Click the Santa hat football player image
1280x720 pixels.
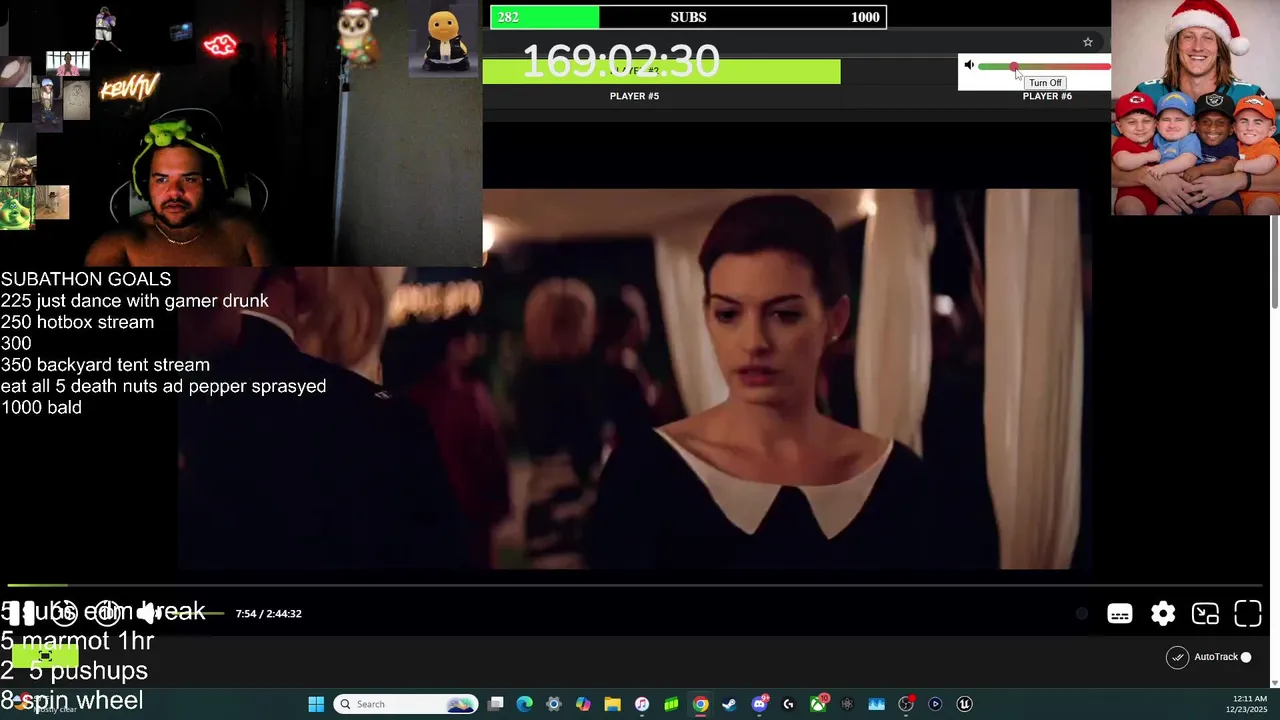1196,107
